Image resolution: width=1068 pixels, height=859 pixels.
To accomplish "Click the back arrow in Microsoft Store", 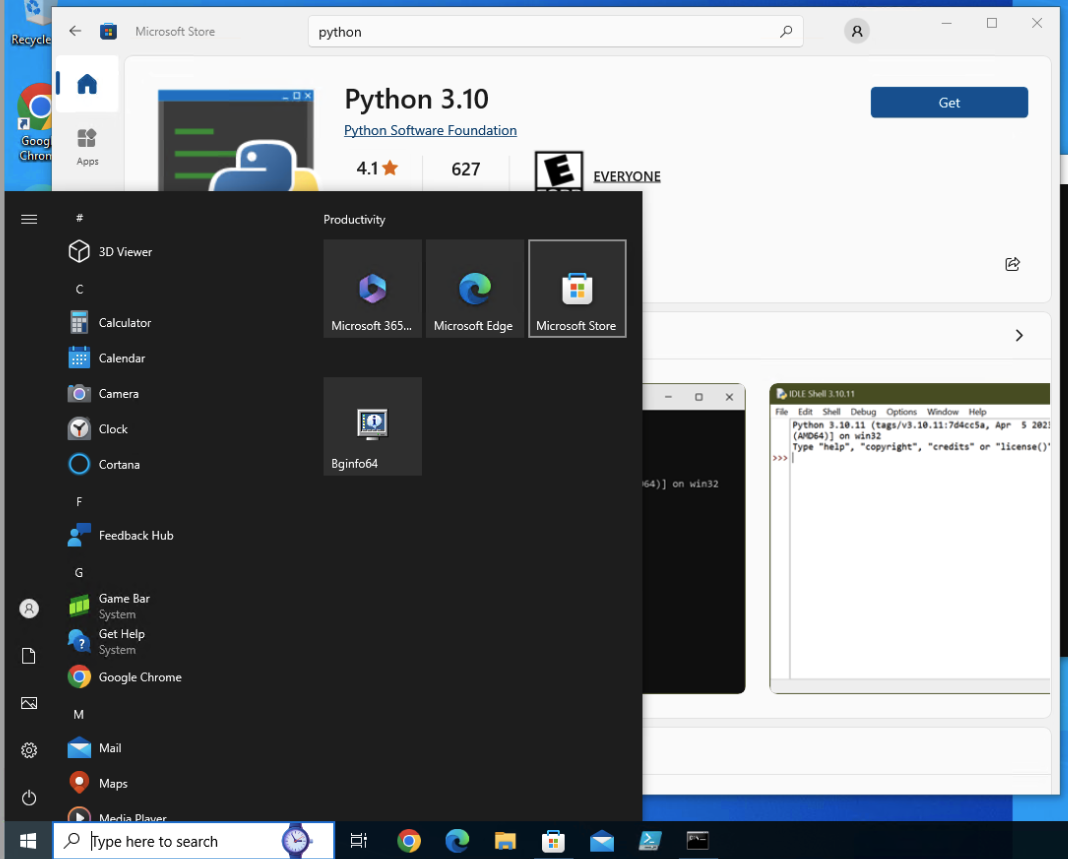I will [75, 31].
